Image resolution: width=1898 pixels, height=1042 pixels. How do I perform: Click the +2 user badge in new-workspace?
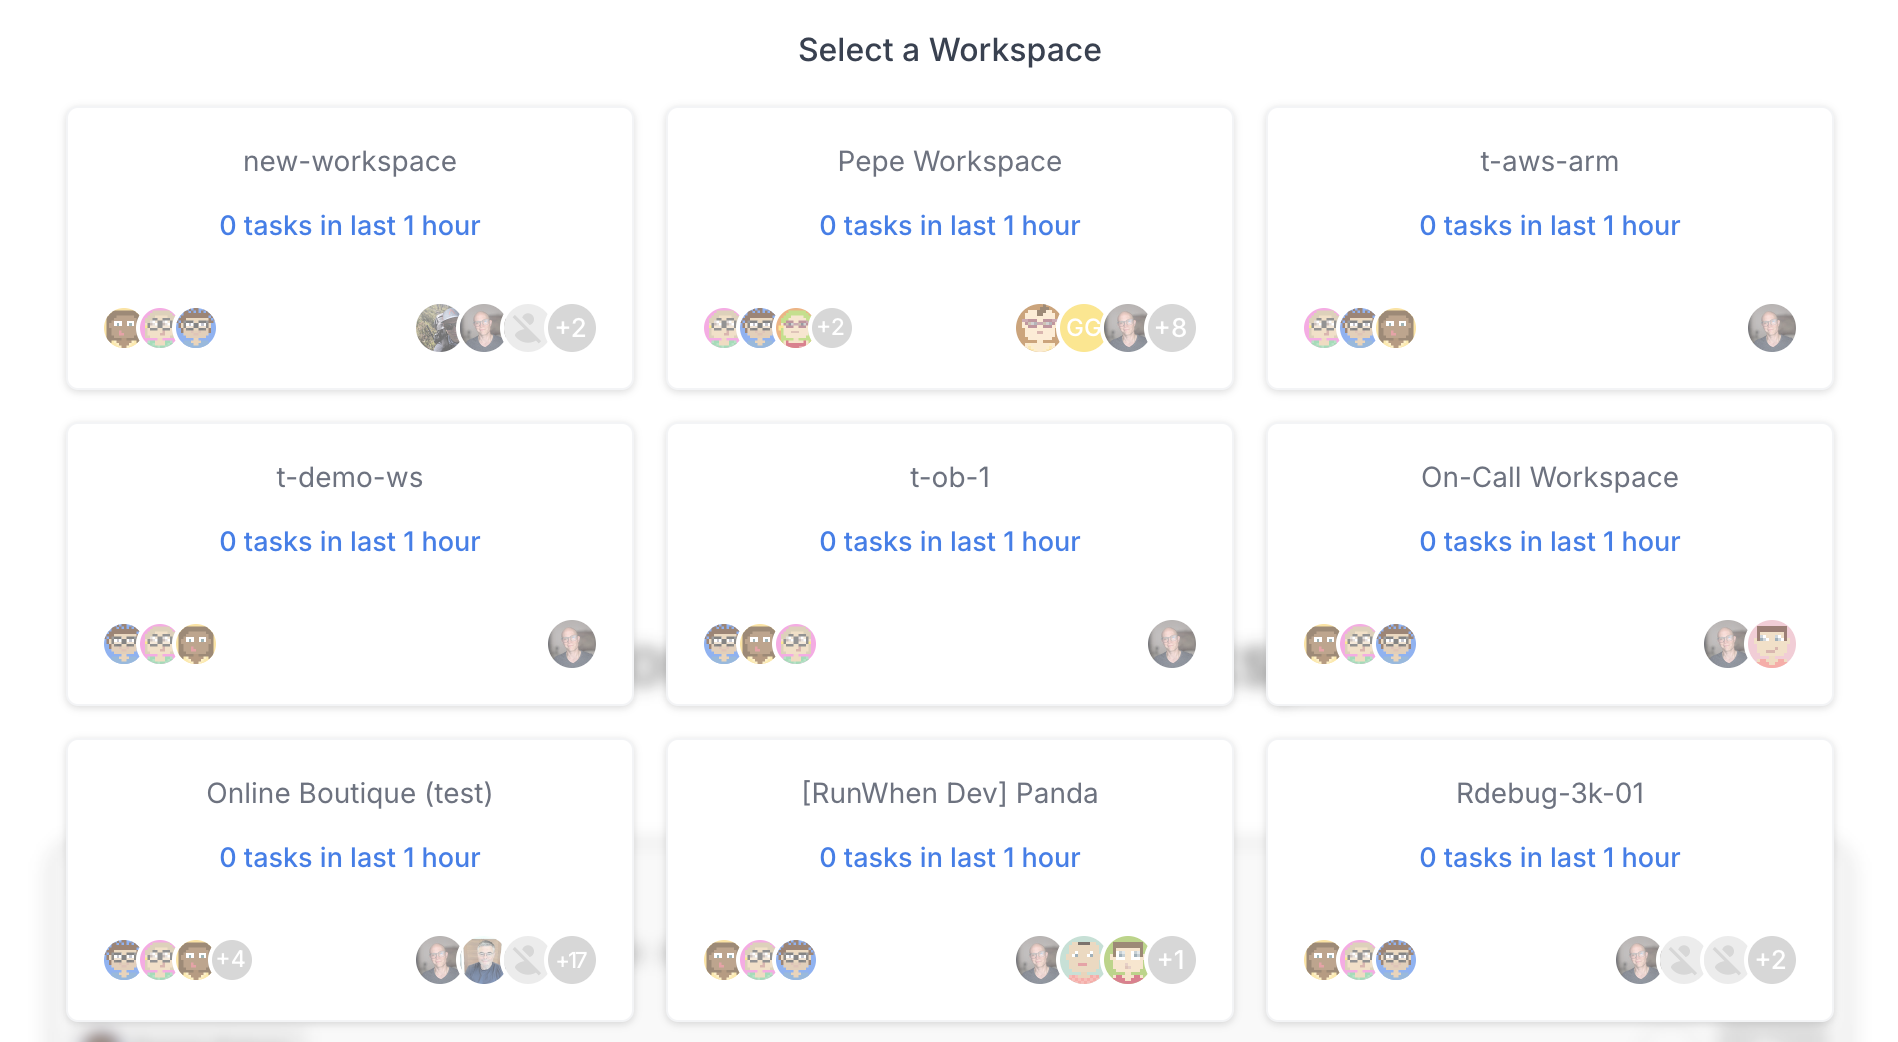click(x=571, y=328)
